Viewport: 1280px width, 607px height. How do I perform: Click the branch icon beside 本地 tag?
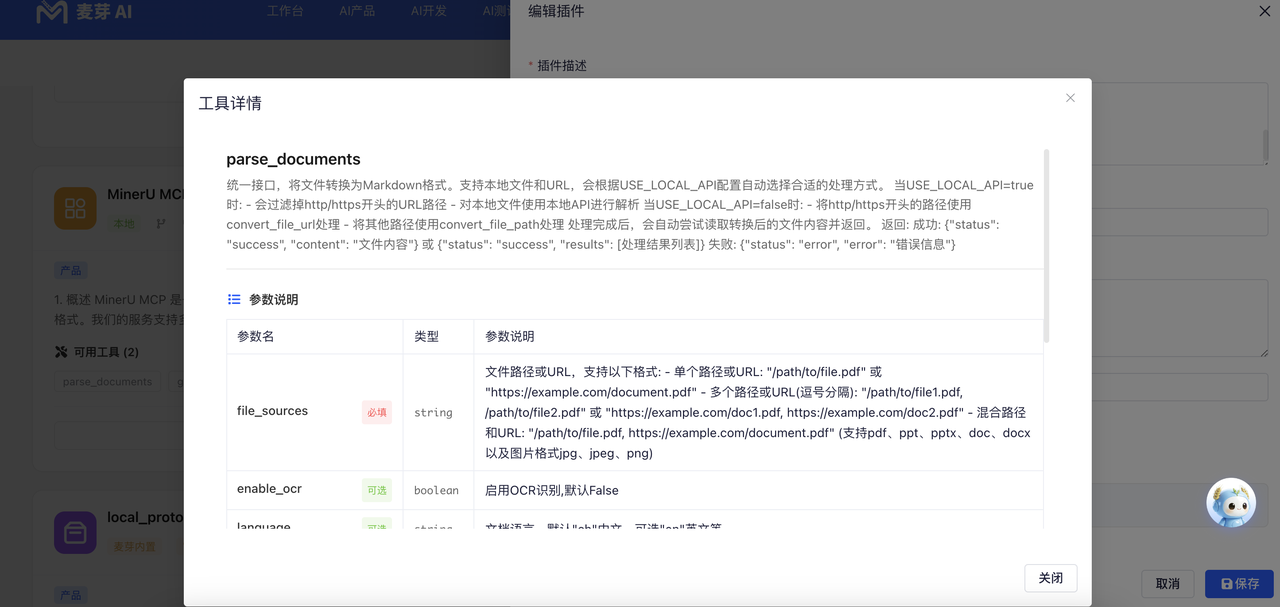(x=161, y=223)
